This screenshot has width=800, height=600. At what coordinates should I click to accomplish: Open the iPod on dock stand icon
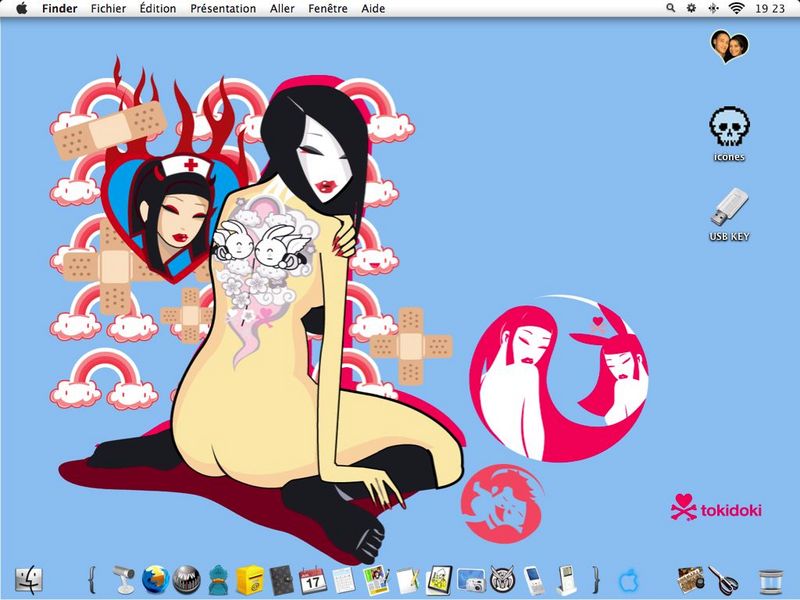click(x=565, y=580)
